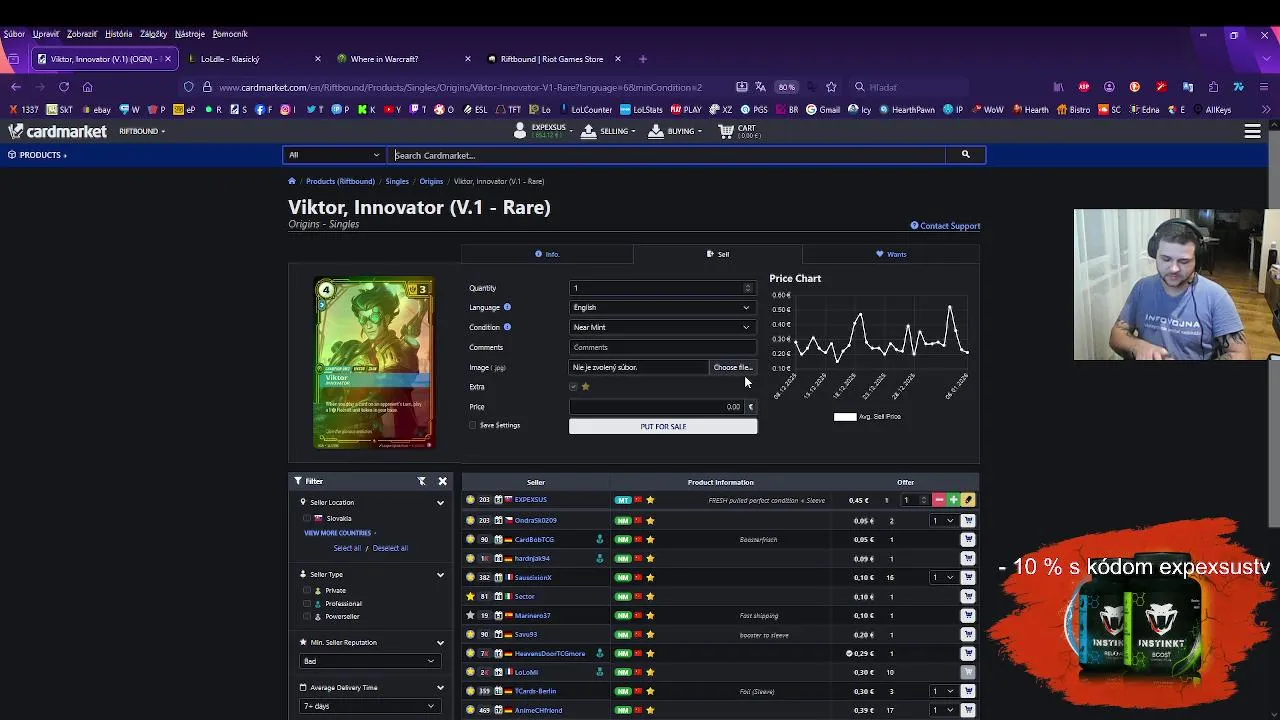Open seller EXPEXSUS profile link
Screen dimensions: 1280x720
click(x=530, y=500)
